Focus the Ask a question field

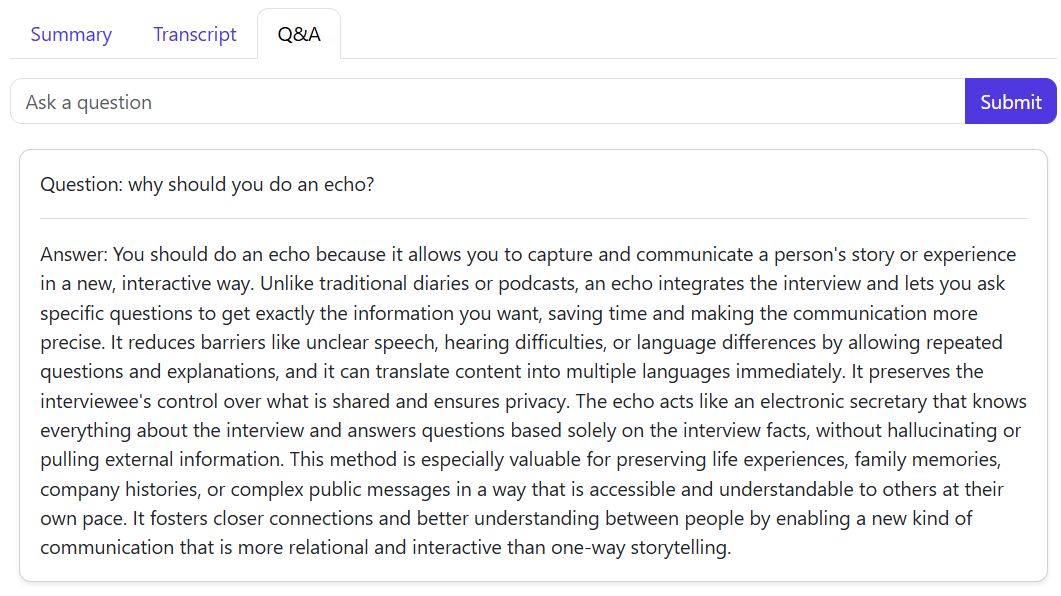487,102
